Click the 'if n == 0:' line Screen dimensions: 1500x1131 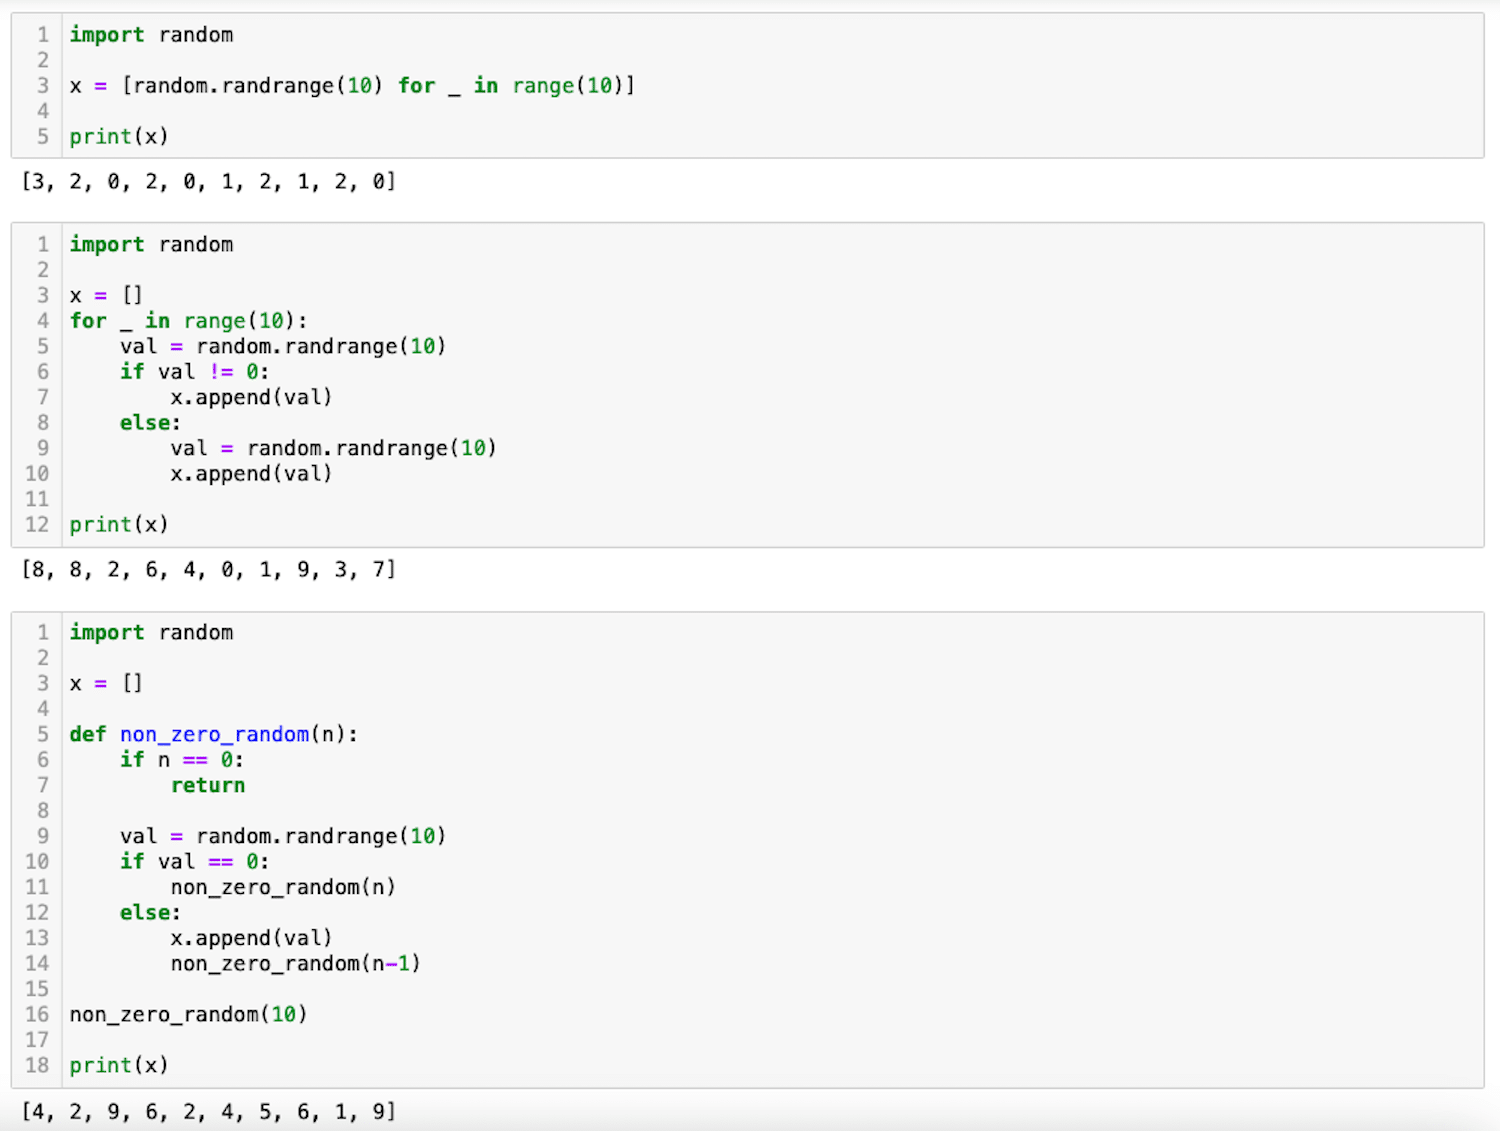pos(181,760)
